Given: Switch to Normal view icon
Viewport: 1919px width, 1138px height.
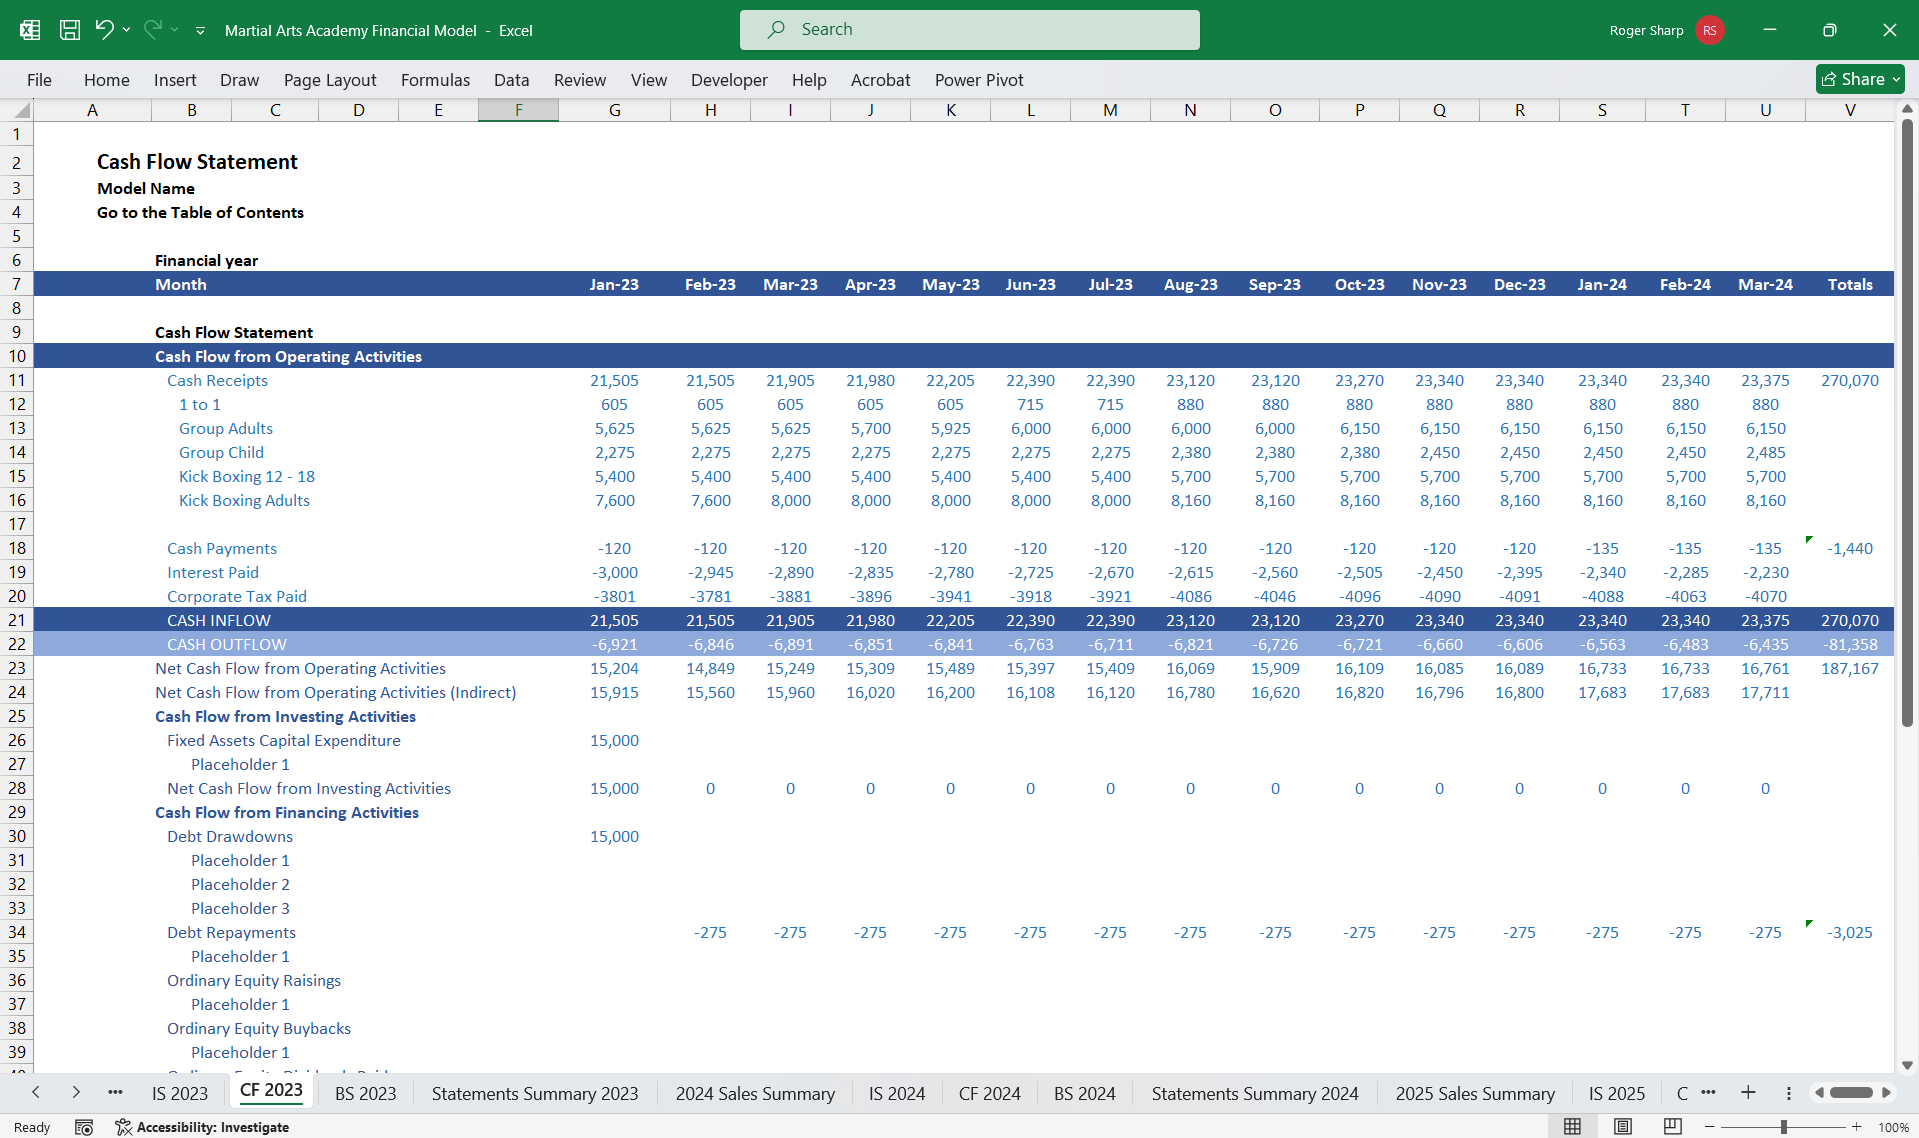Looking at the screenshot, I should tap(1572, 1127).
